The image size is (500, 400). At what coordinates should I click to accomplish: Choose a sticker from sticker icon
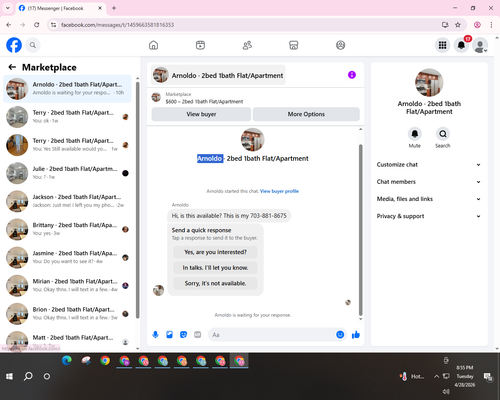coord(183,335)
